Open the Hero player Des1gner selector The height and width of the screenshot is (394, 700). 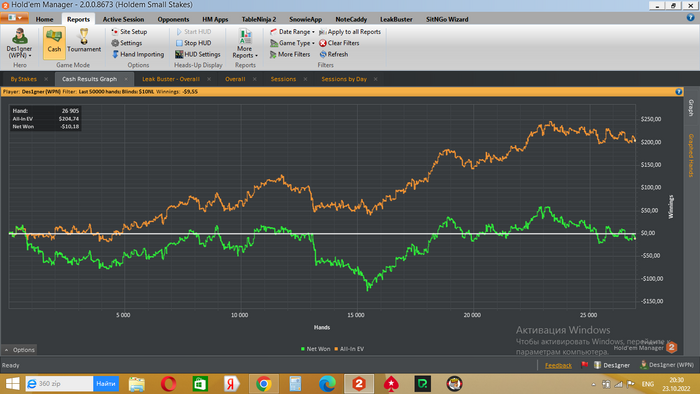[x=19, y=43]
